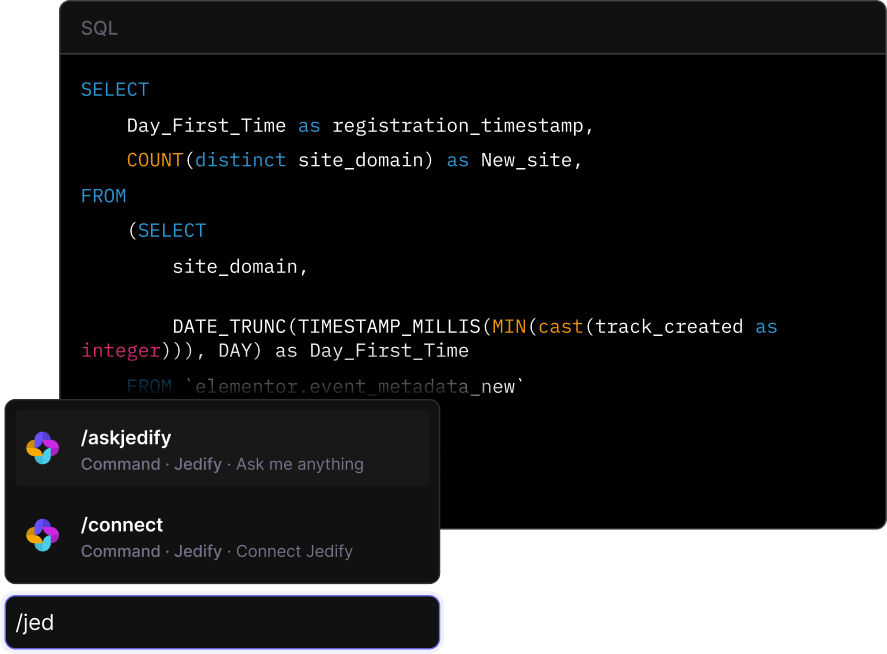Viewport: 887px width, 654px height.
Task: Click the 'integer' type keyword
Action: pos(121,351)
